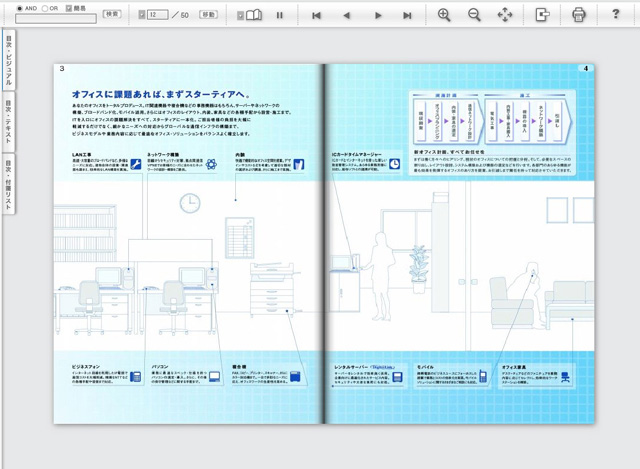Open the 目次・ビジュアル side tab
640x469 pixels.
coord(8,62)
